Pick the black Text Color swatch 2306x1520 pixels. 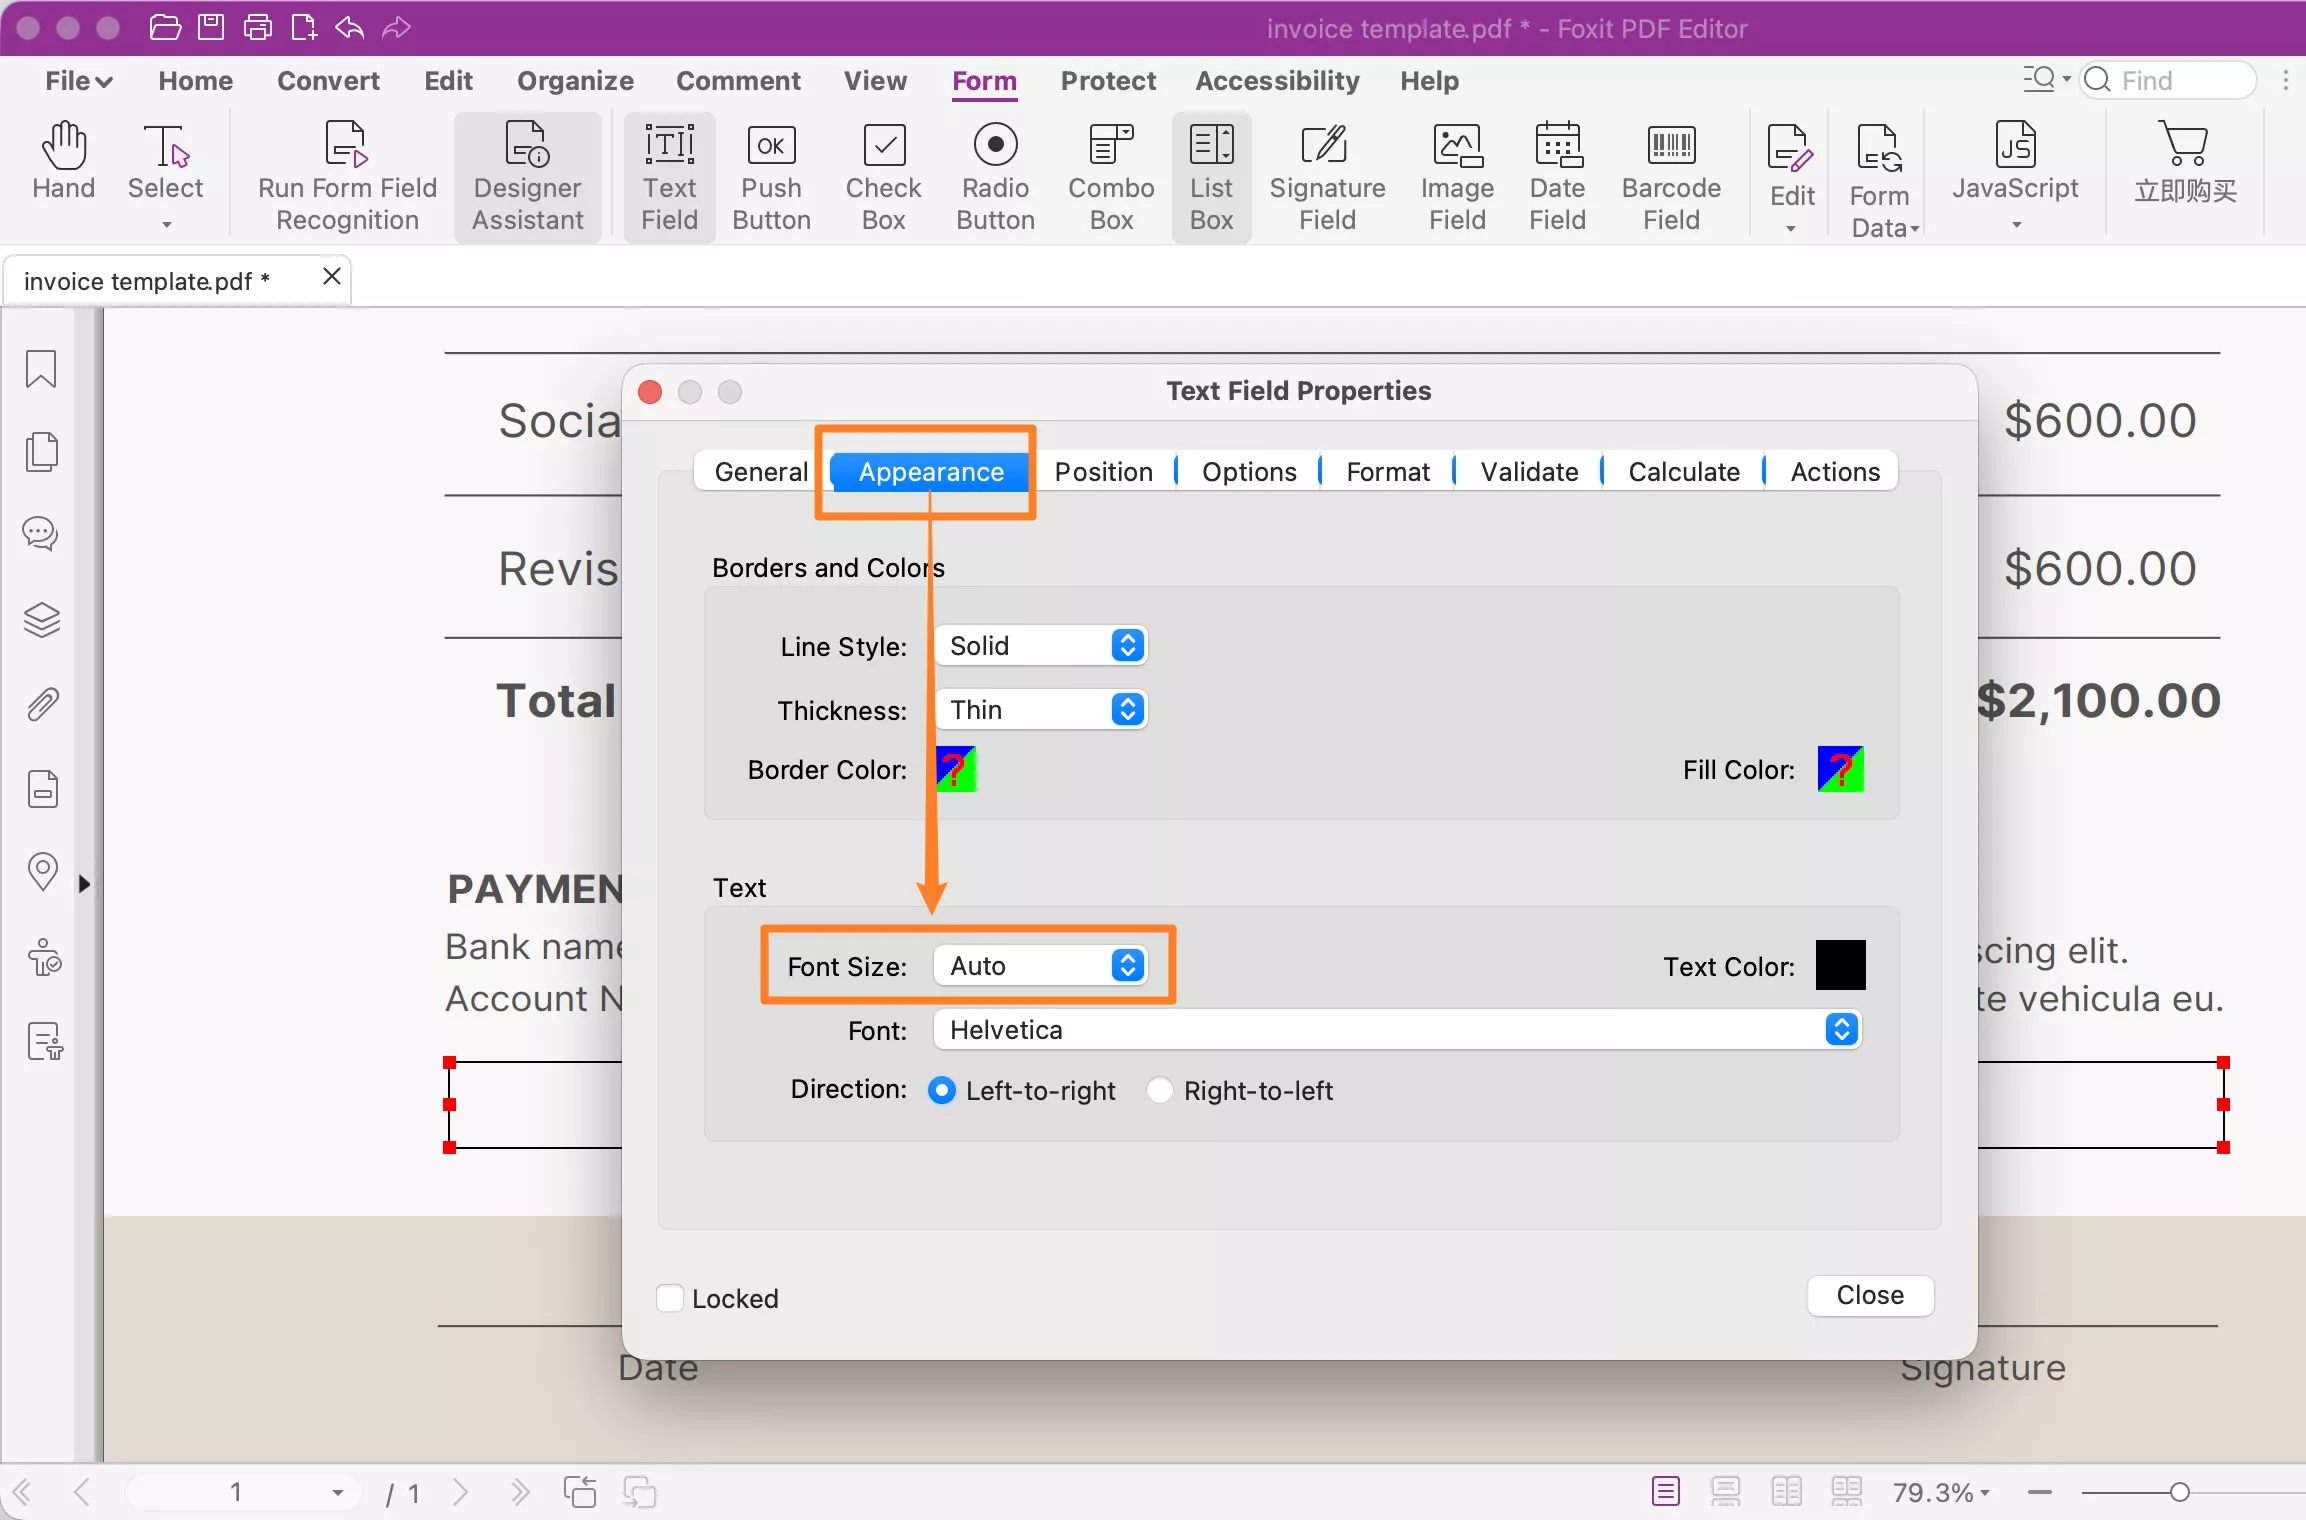pos(1840,965)
